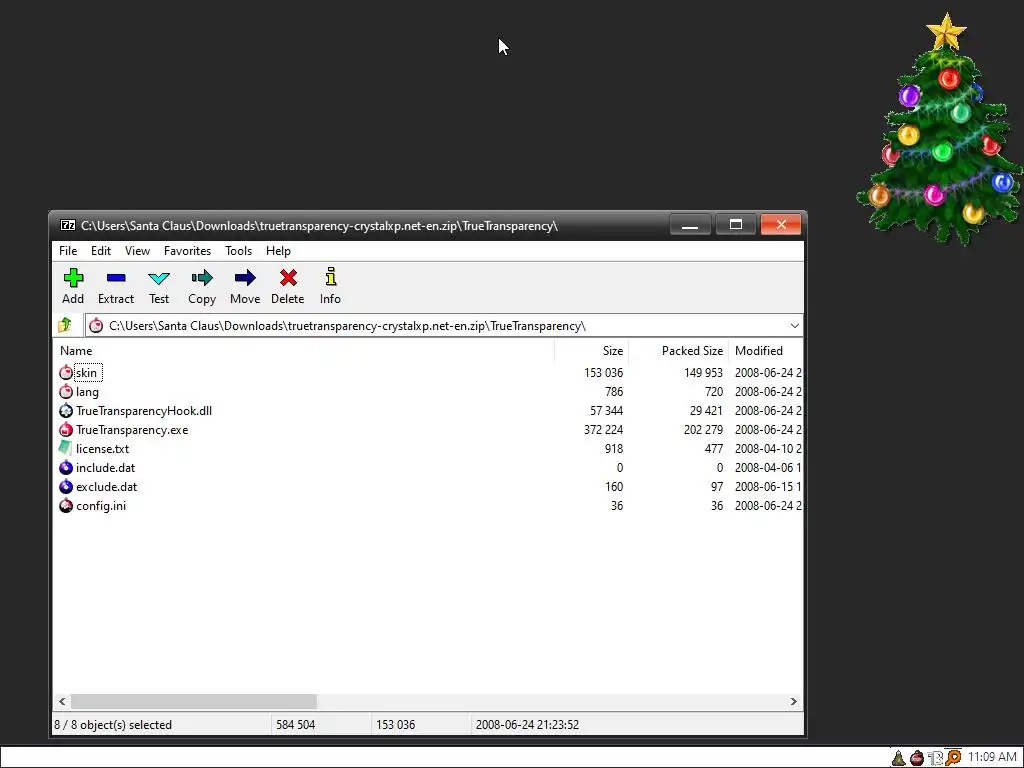Click the 7z icon in the title bar

[68, 225]
